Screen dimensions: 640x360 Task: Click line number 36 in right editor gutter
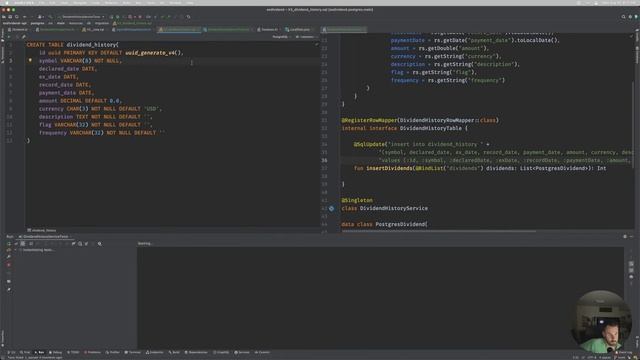point(324,160)
